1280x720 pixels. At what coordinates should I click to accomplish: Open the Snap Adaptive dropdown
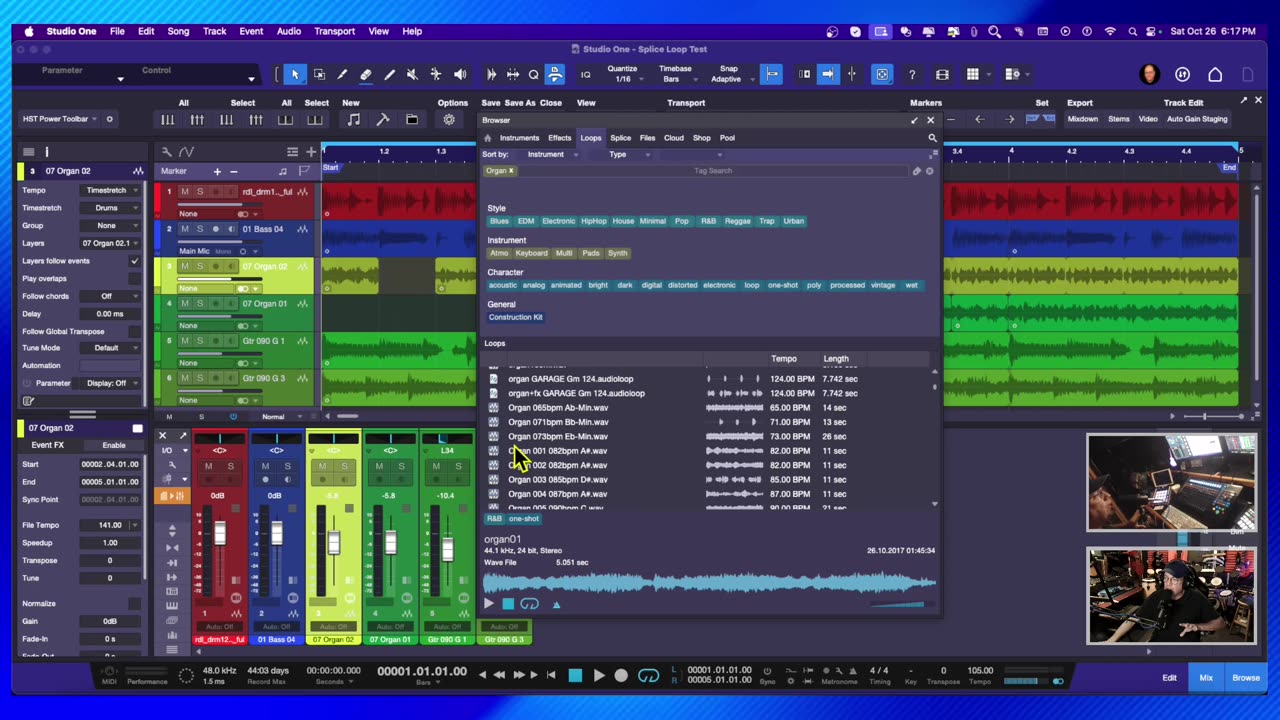click(729, 74)
